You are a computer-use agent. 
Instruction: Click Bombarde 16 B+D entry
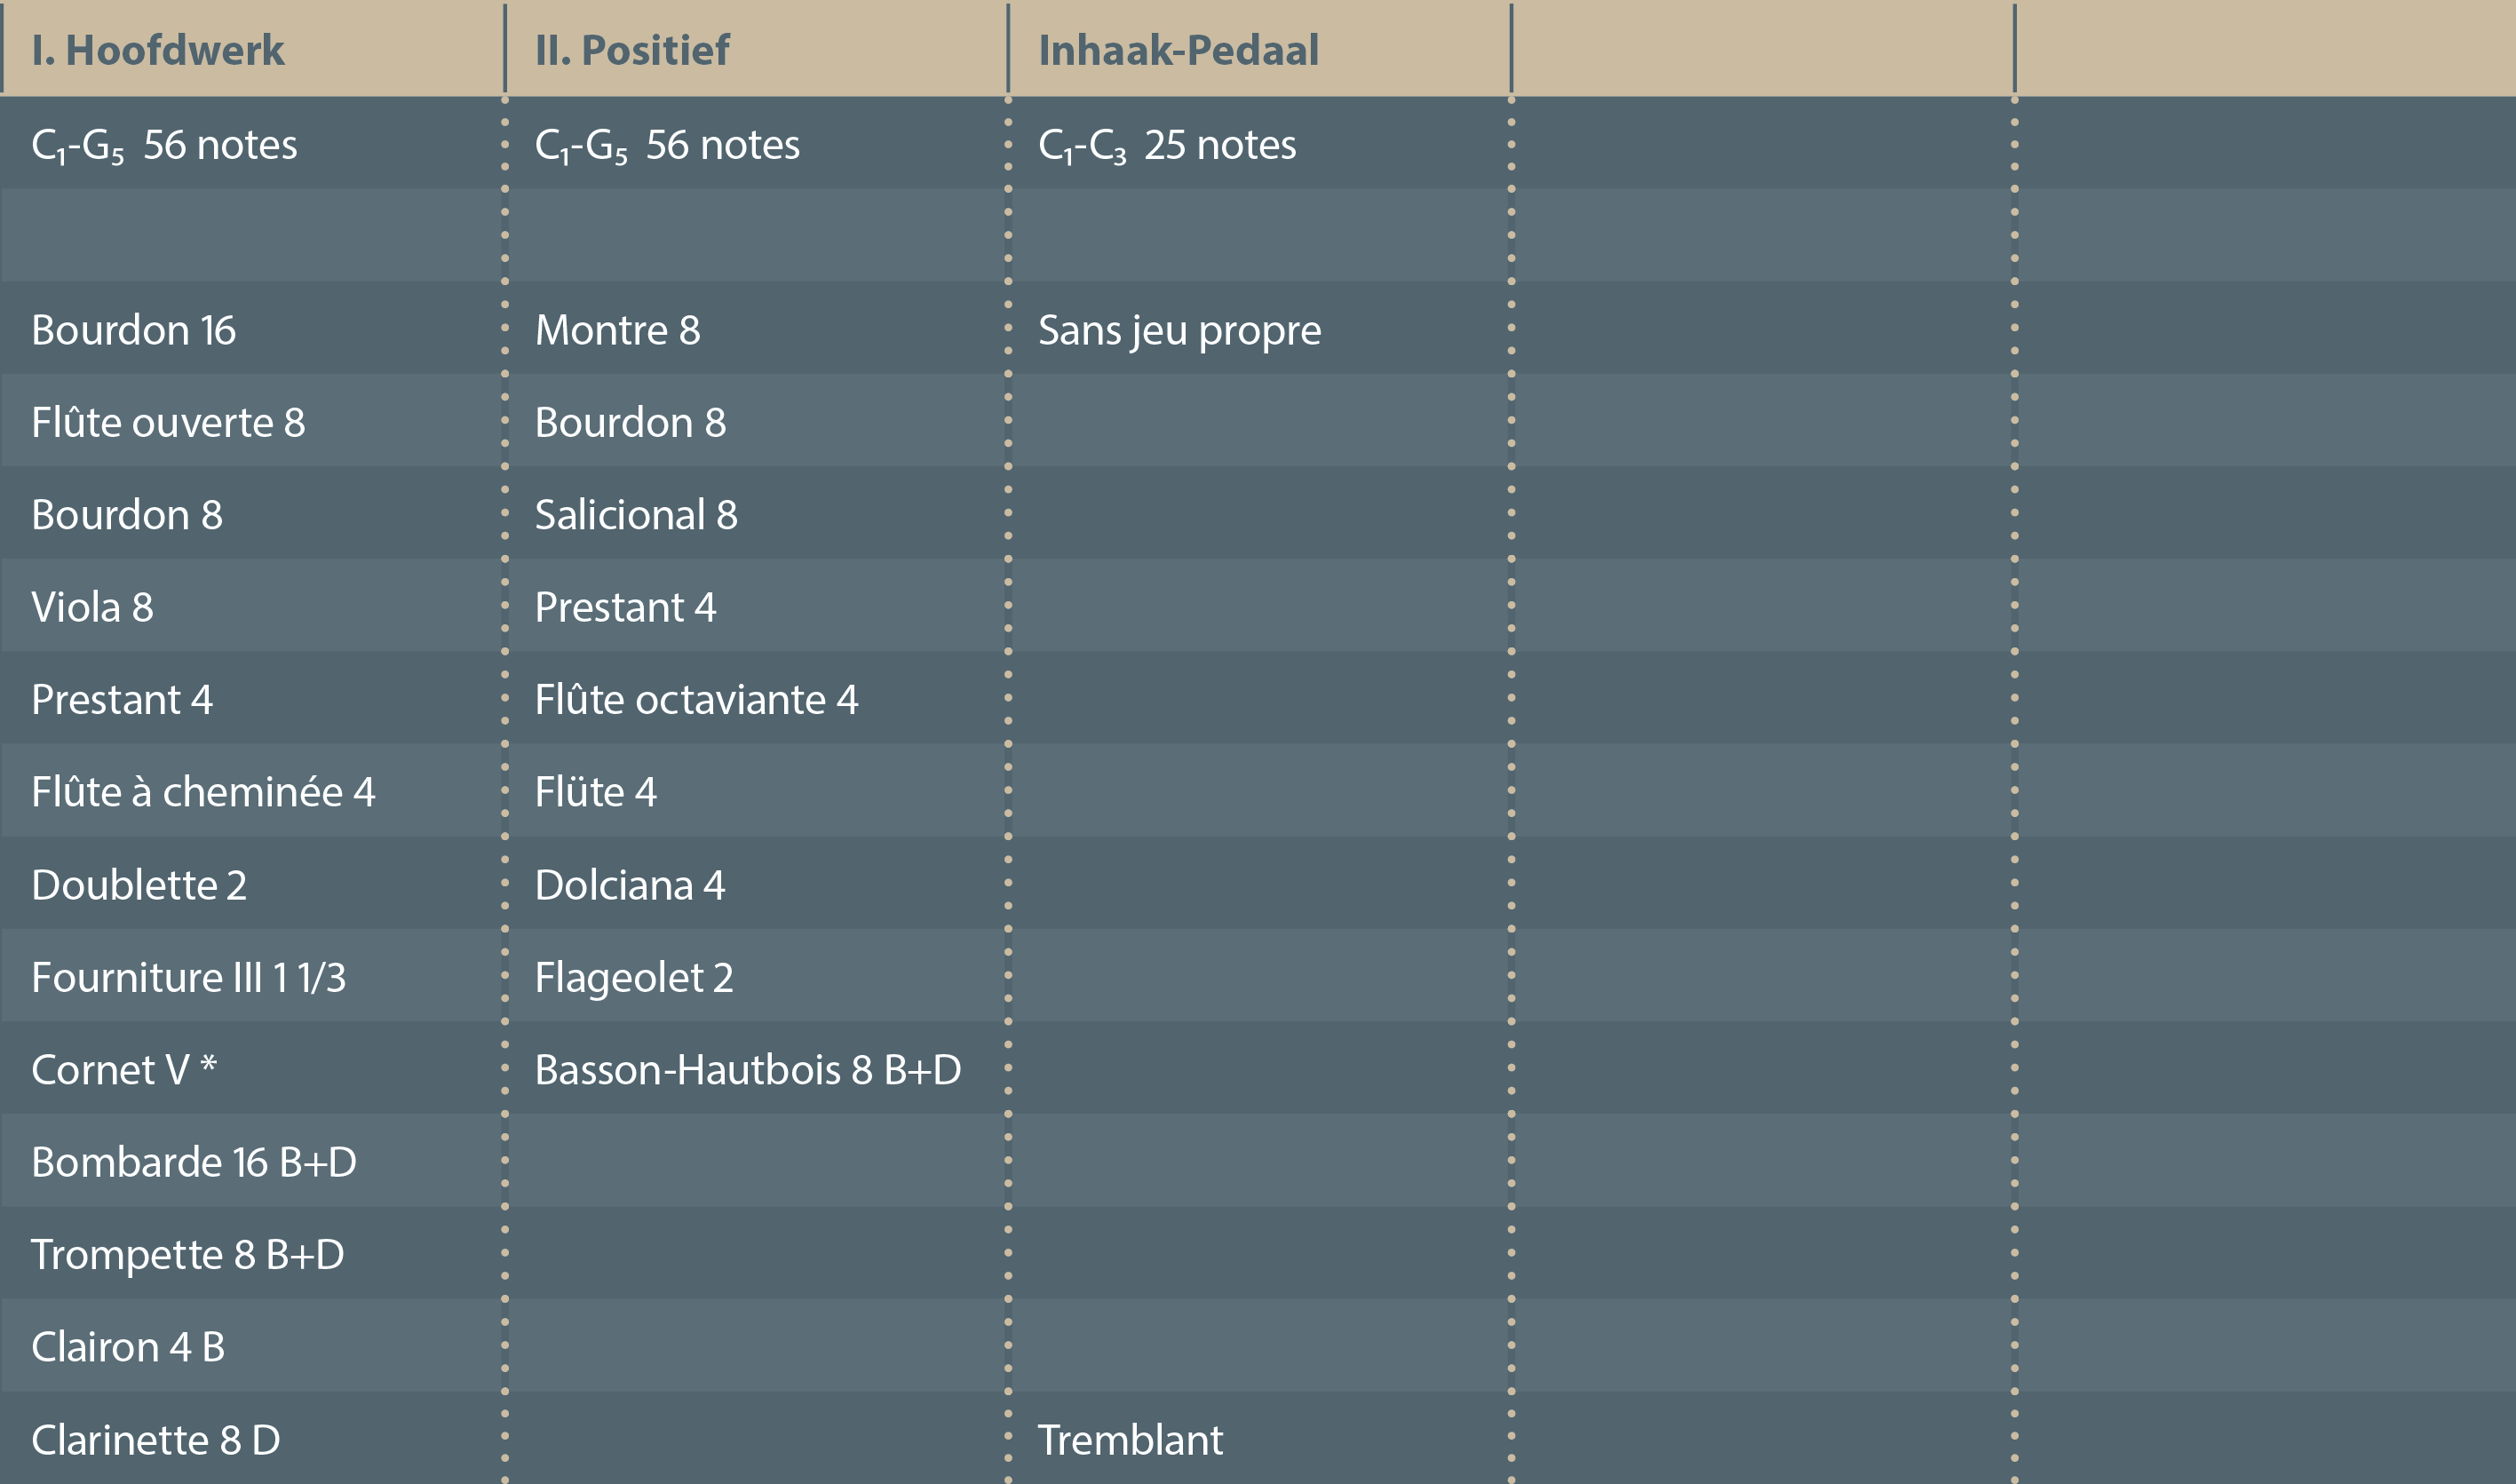pos(193,1162)
